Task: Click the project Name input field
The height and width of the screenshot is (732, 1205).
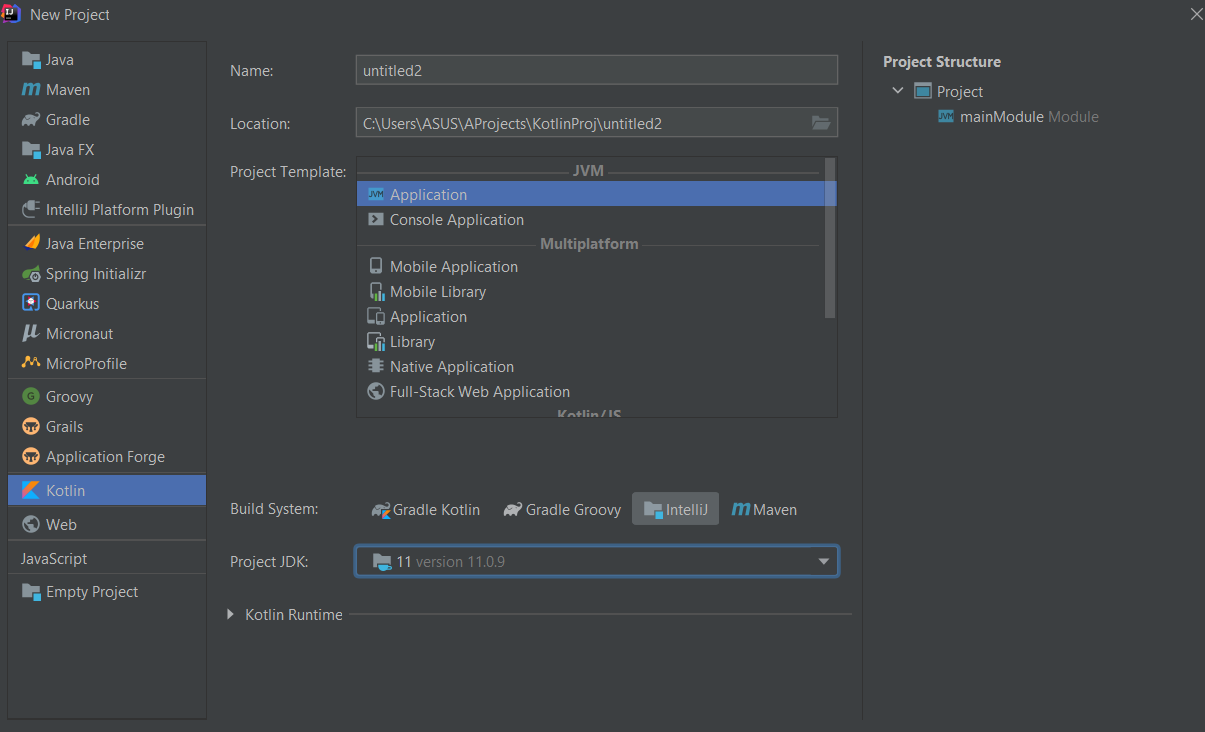Action: [x=596, y=70]
